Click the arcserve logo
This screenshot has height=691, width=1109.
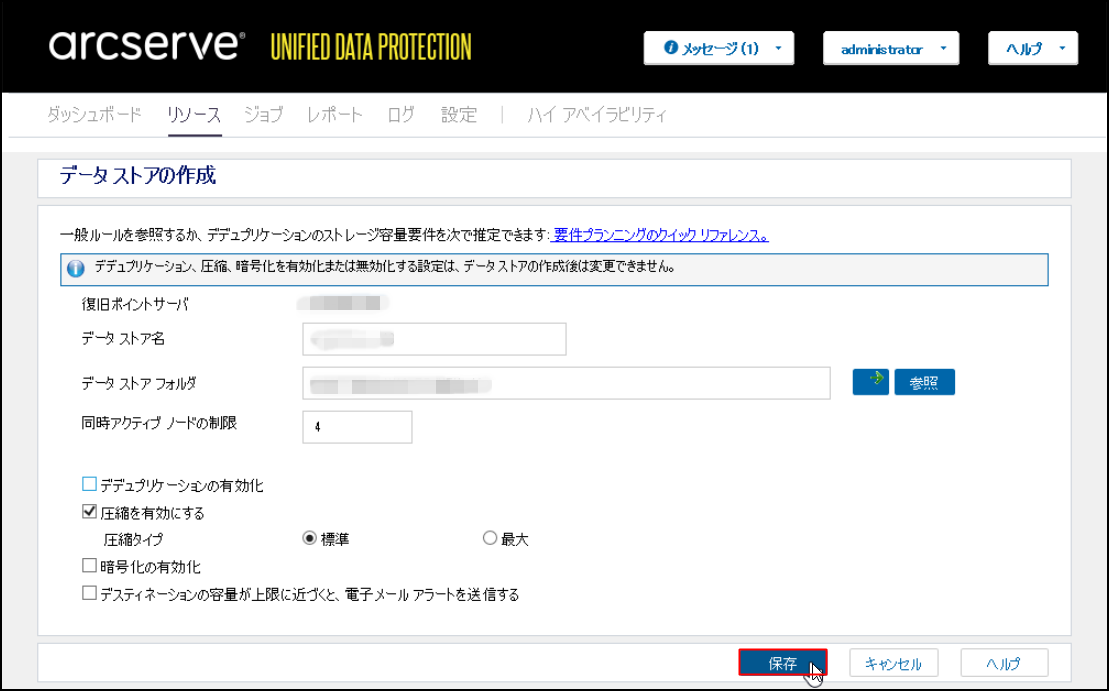146,46
